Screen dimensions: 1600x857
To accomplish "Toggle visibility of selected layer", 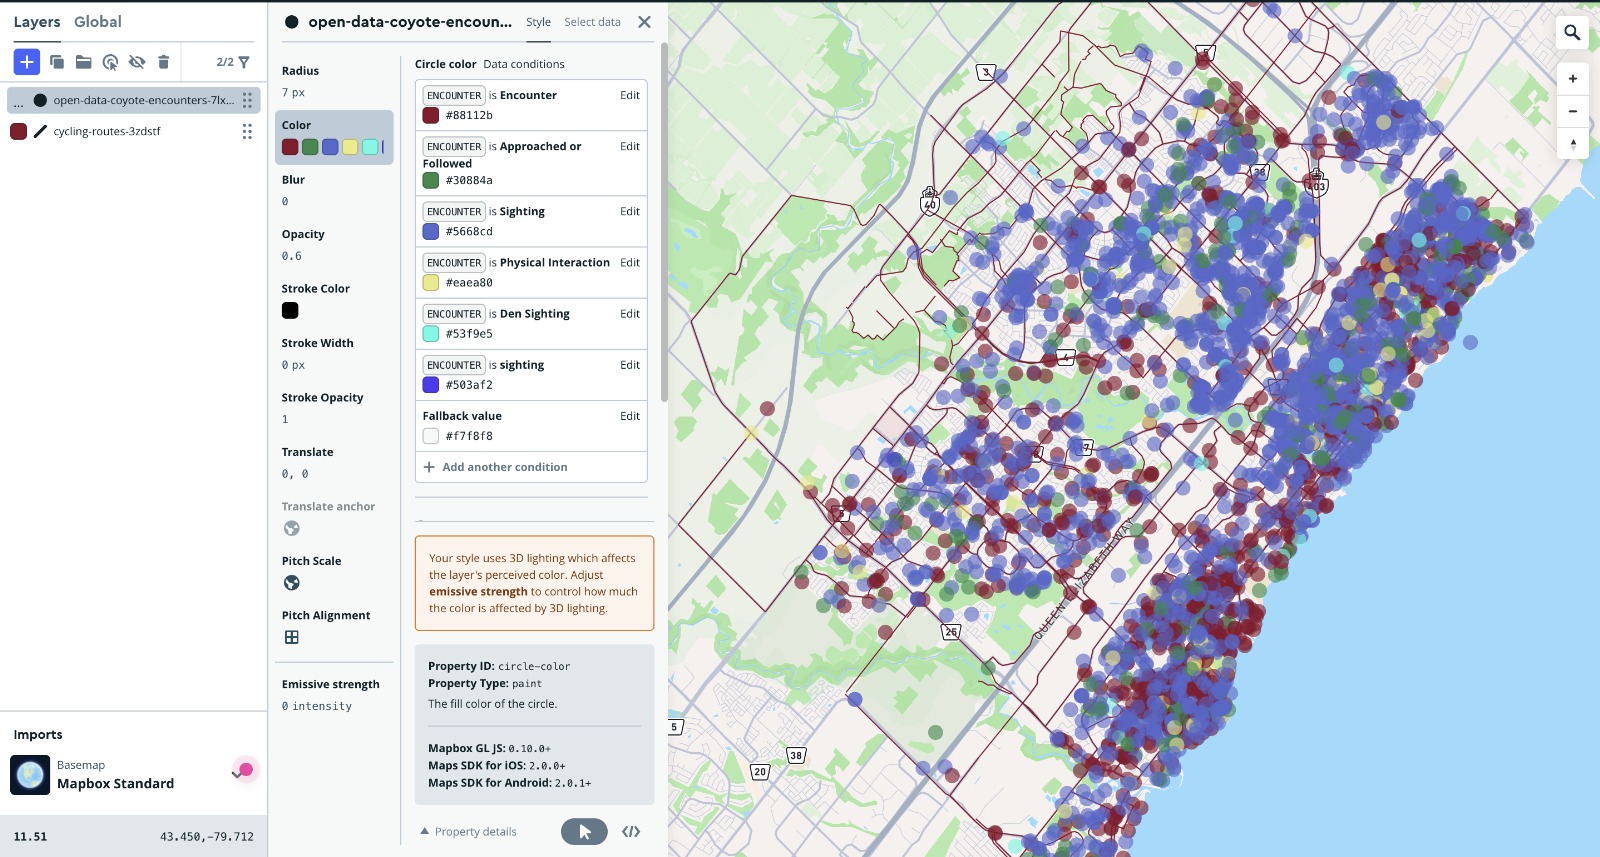I will click(137, 62).
